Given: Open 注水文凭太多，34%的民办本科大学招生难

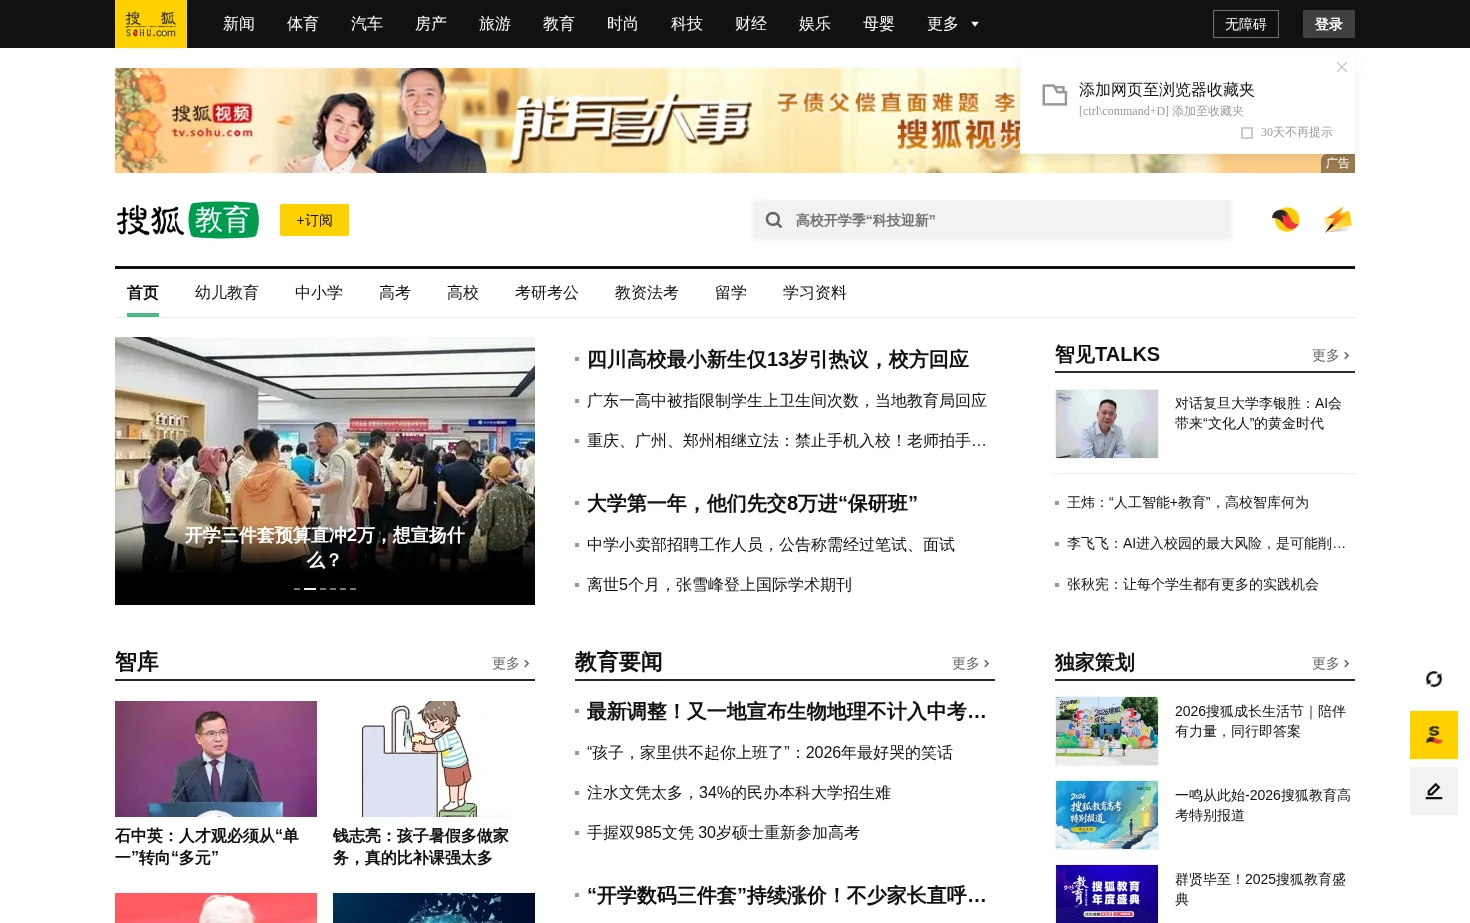Looking at the screenshot, I should click(739, 793).
